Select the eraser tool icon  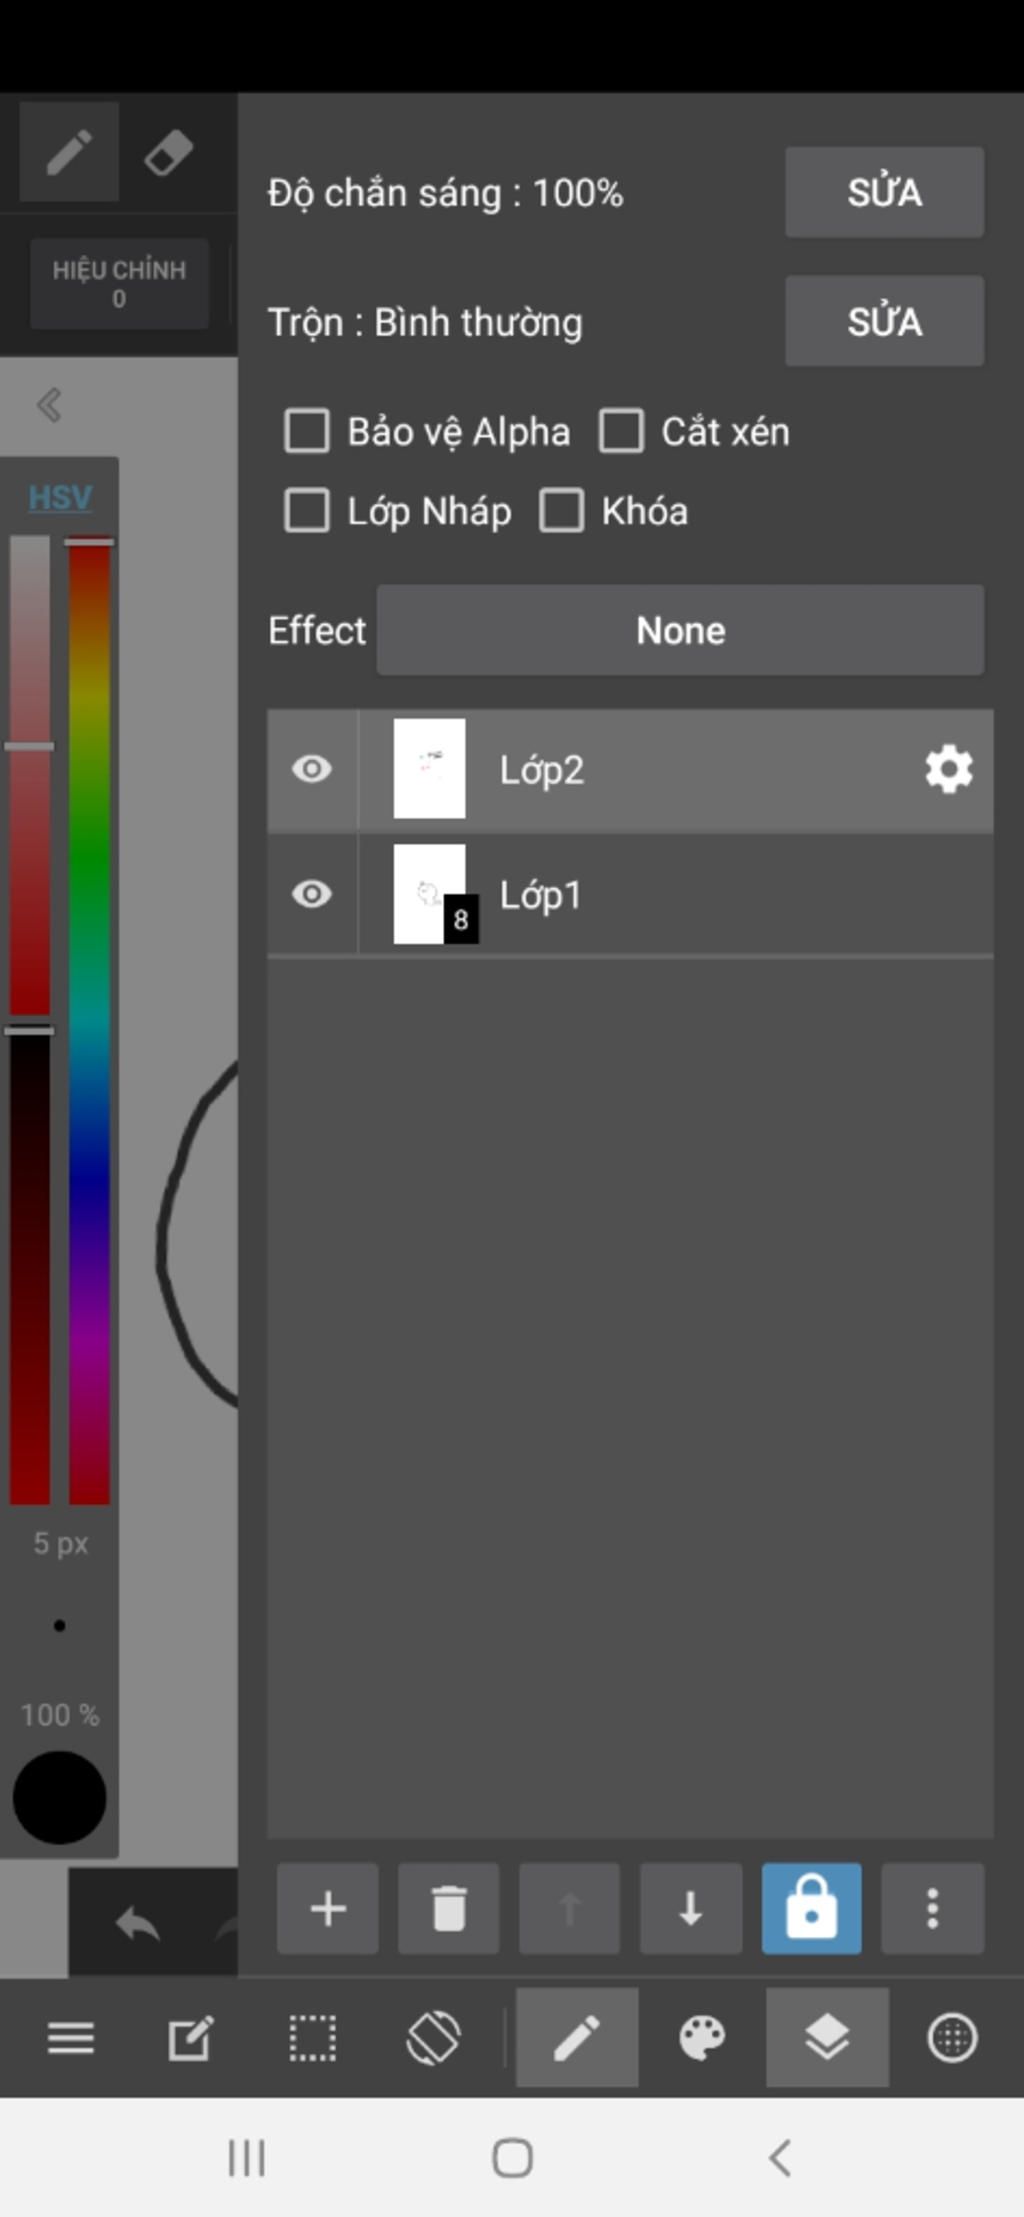point(168,153)
